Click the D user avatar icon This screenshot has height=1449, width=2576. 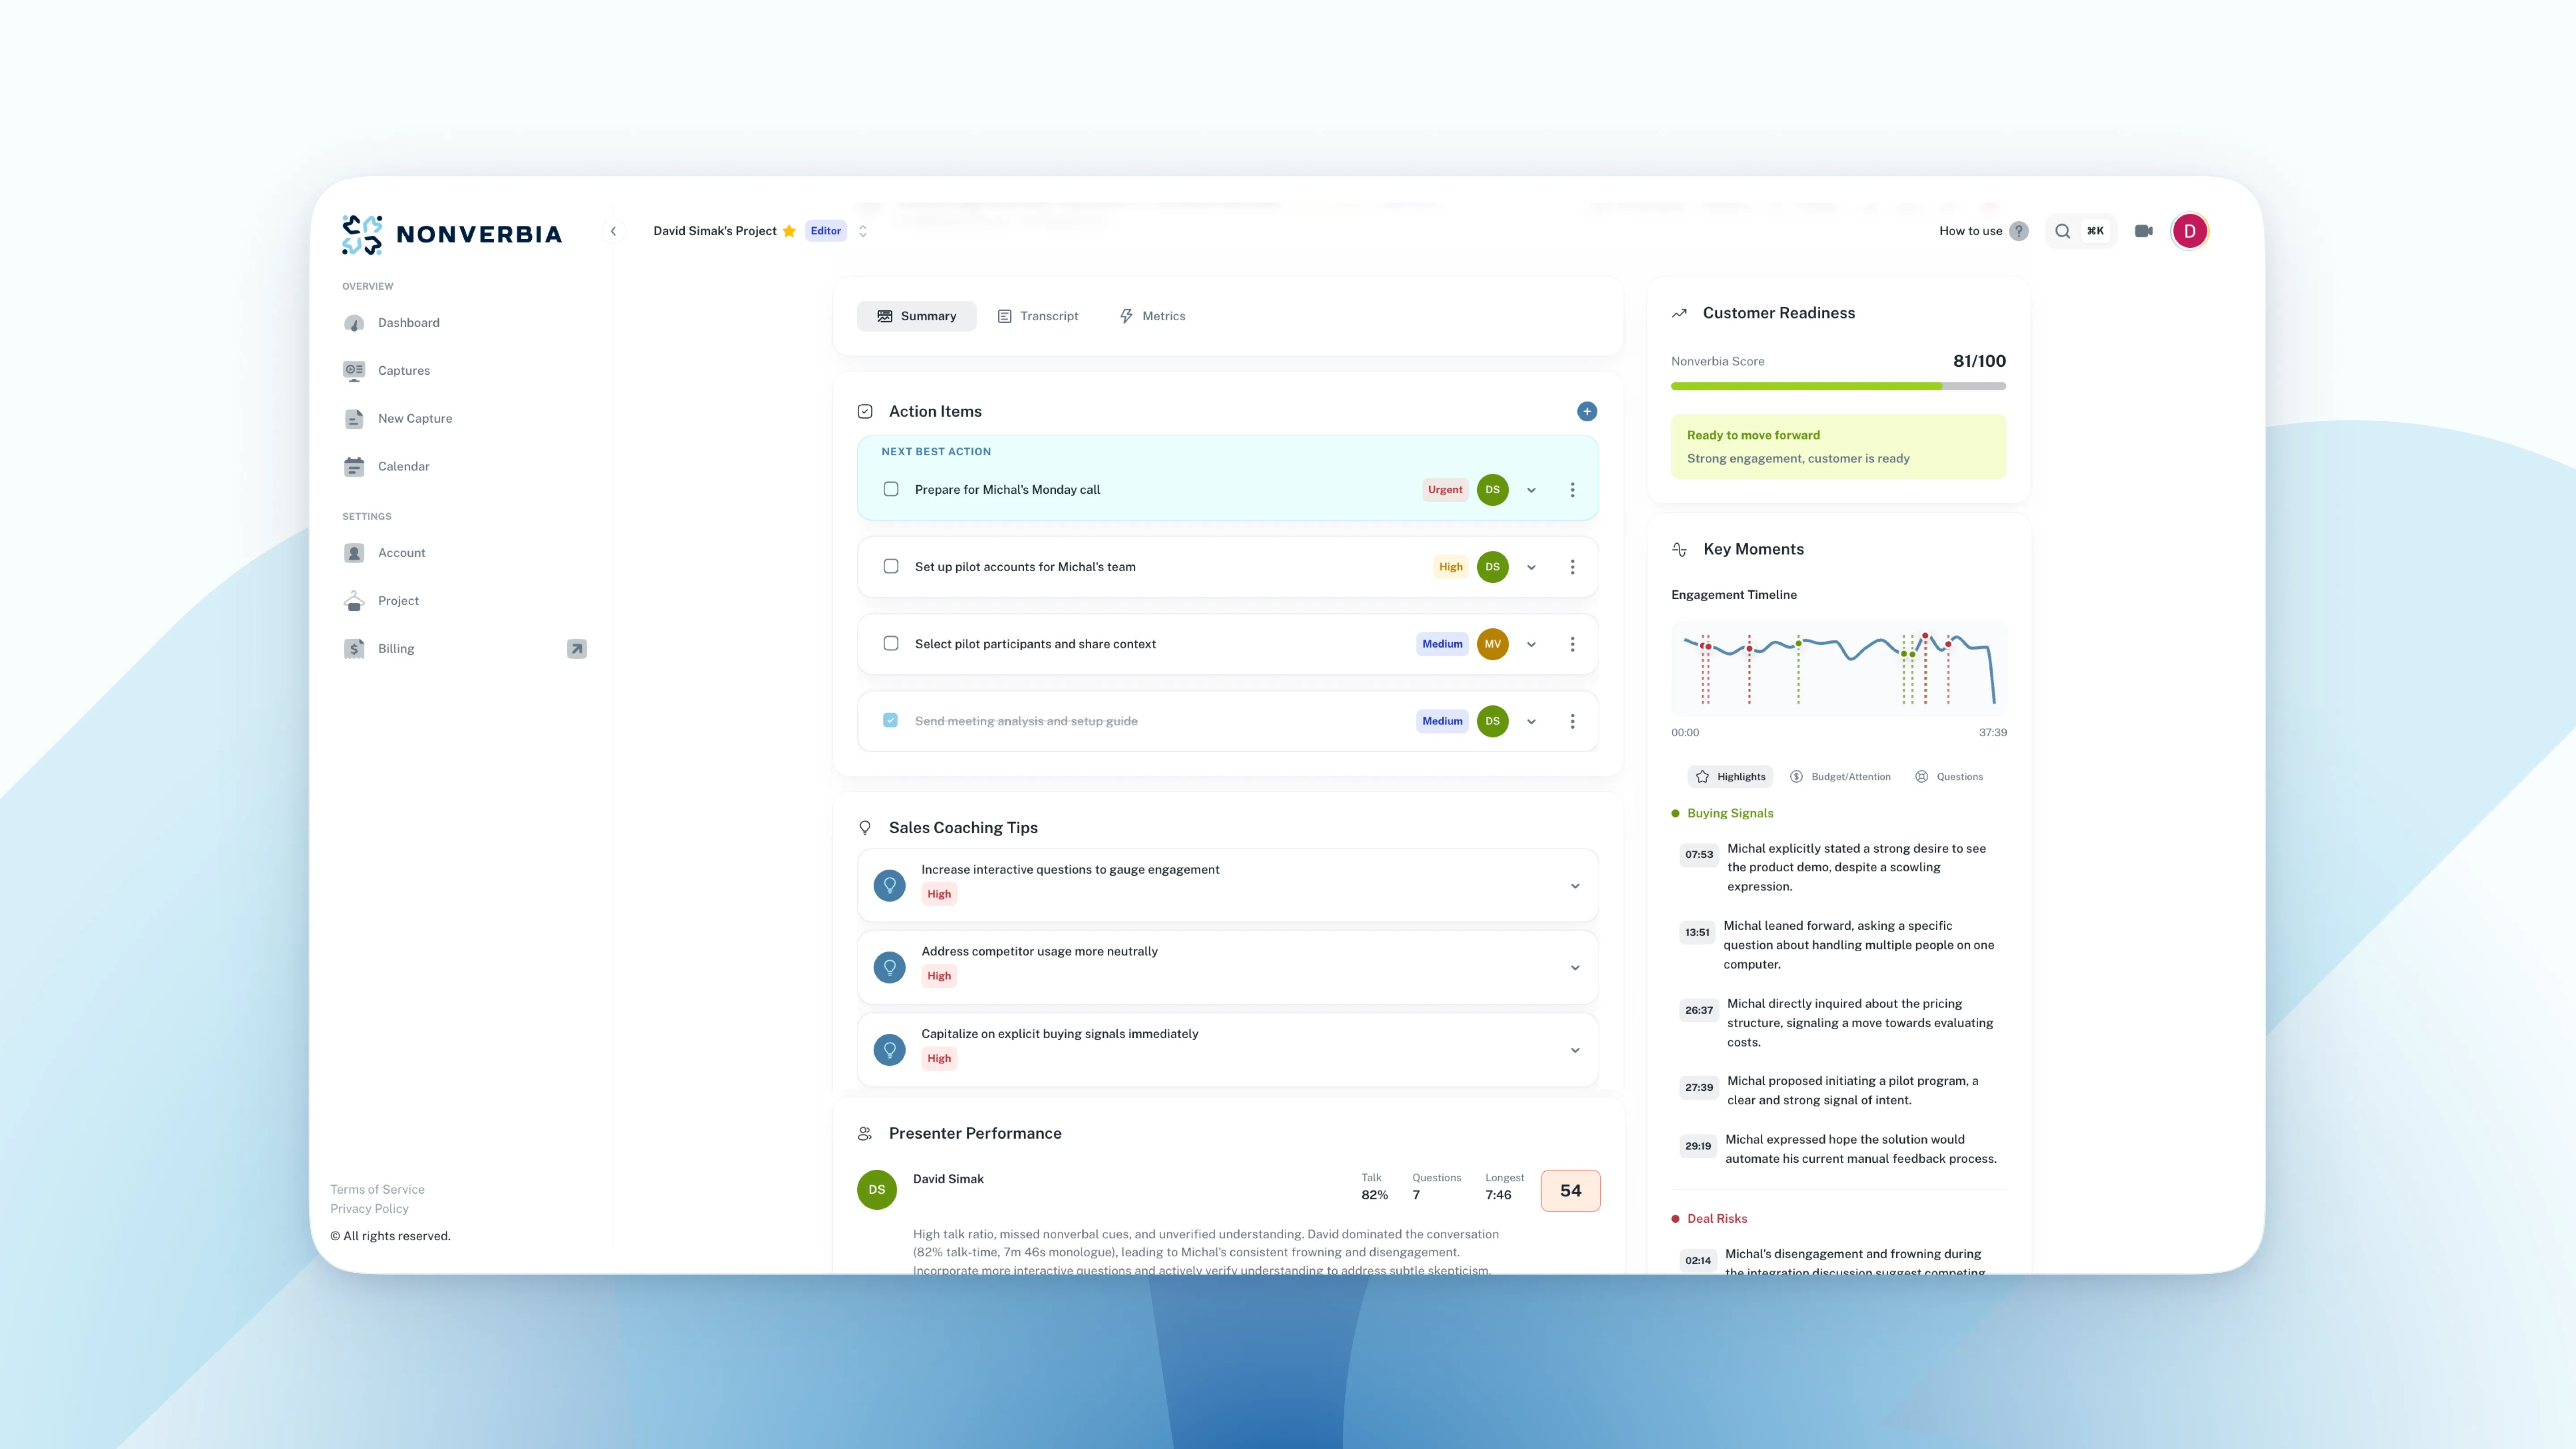click(2189, 231)
